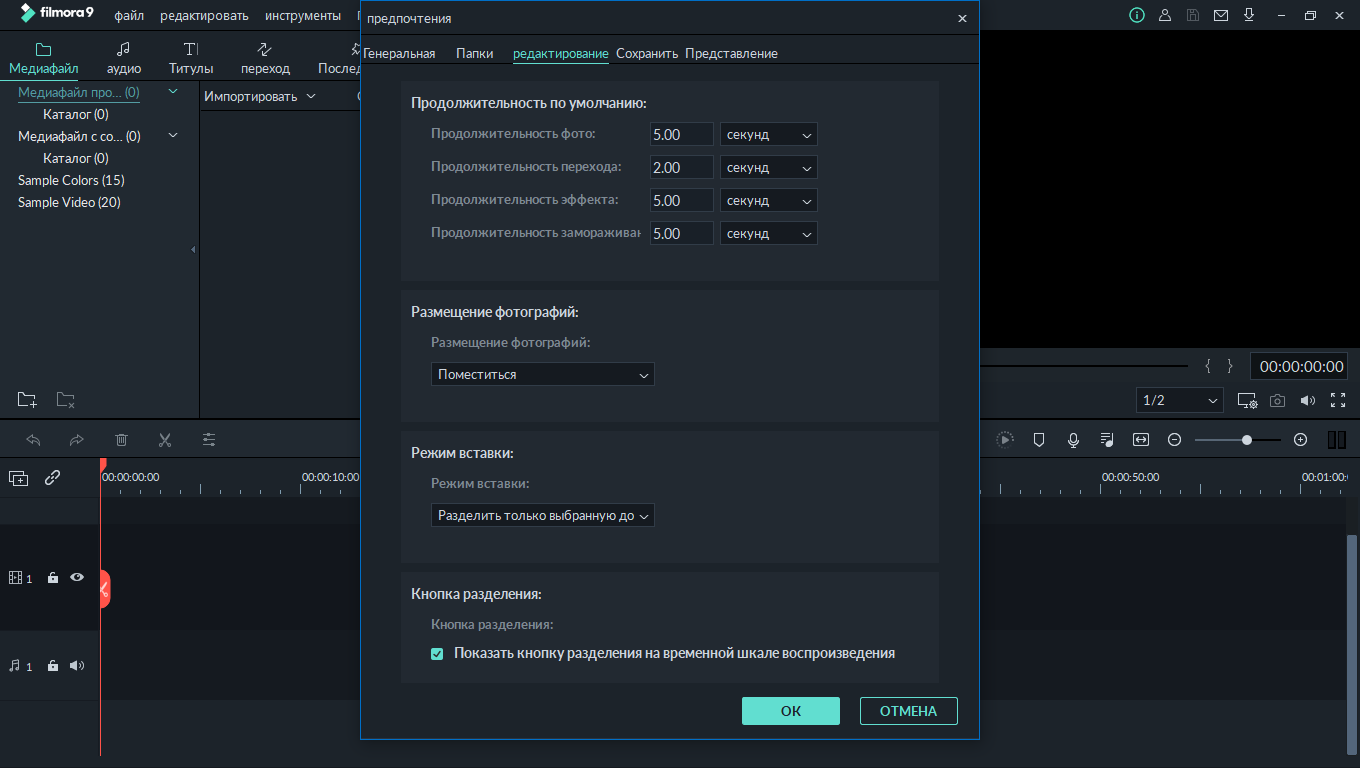Click the fullscreen preview icon

(1338, 401)
